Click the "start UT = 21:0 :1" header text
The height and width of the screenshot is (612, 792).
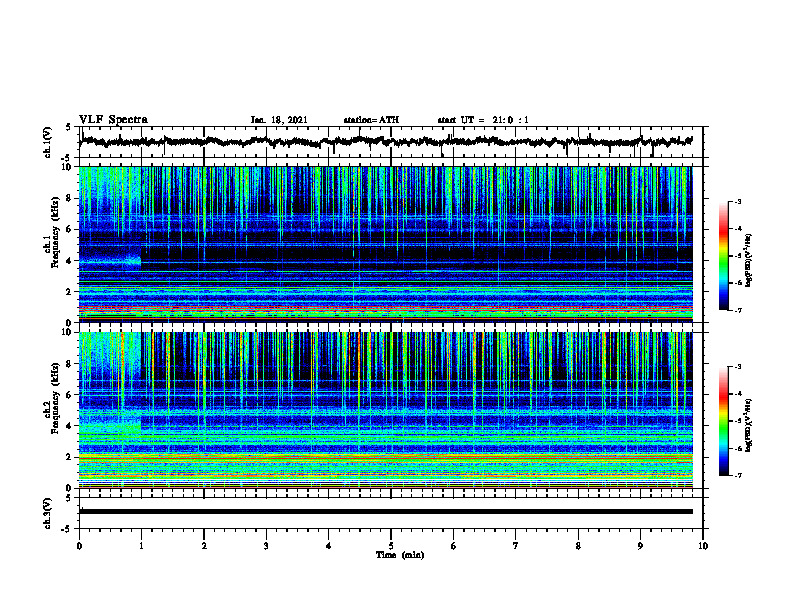[x=483, y=120]
